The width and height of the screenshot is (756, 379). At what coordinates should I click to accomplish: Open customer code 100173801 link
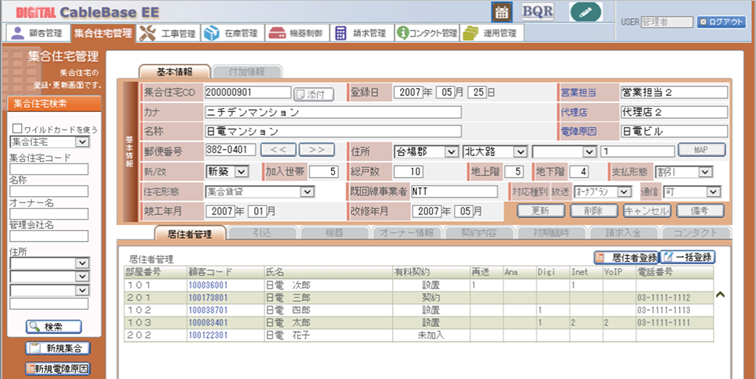tap(208, 298)
